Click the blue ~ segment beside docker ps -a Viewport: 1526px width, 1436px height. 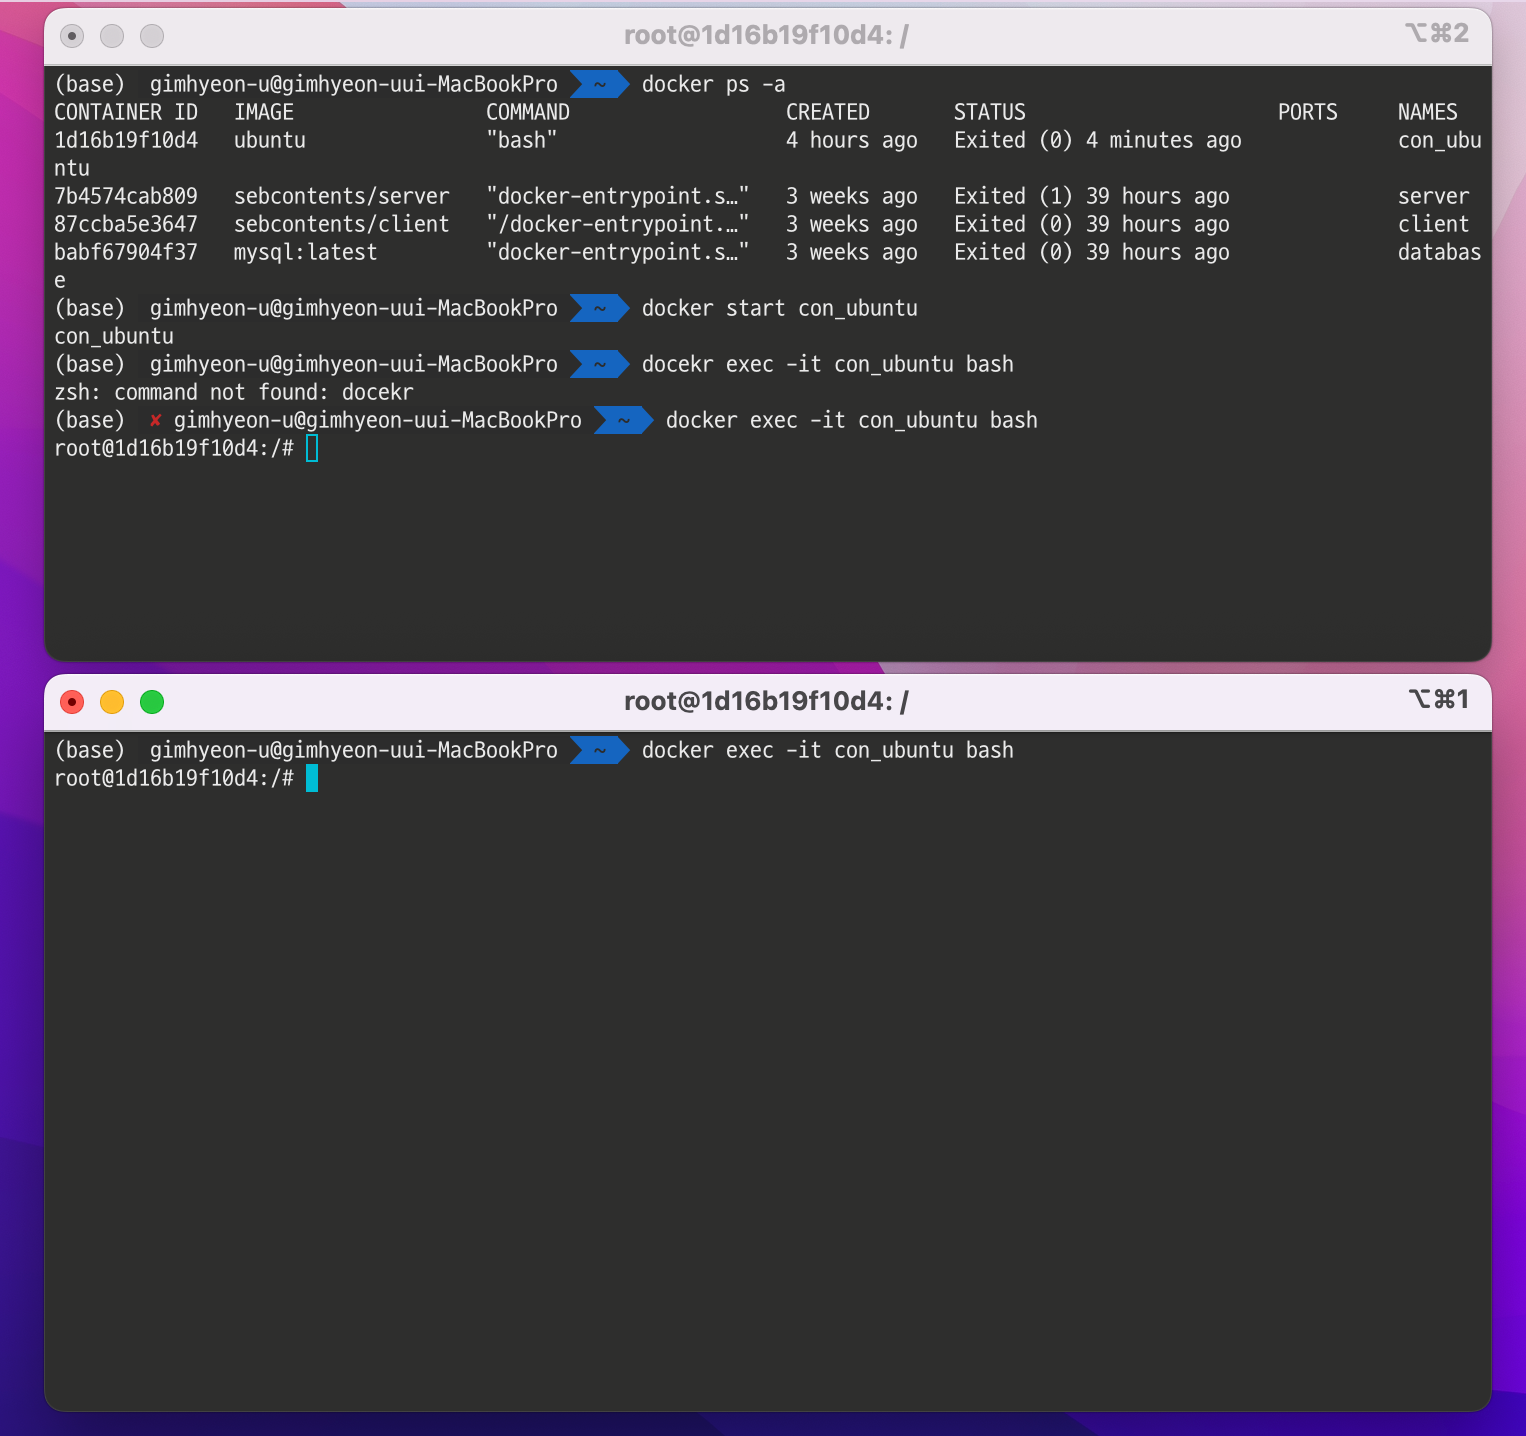(x=600, y=84)
